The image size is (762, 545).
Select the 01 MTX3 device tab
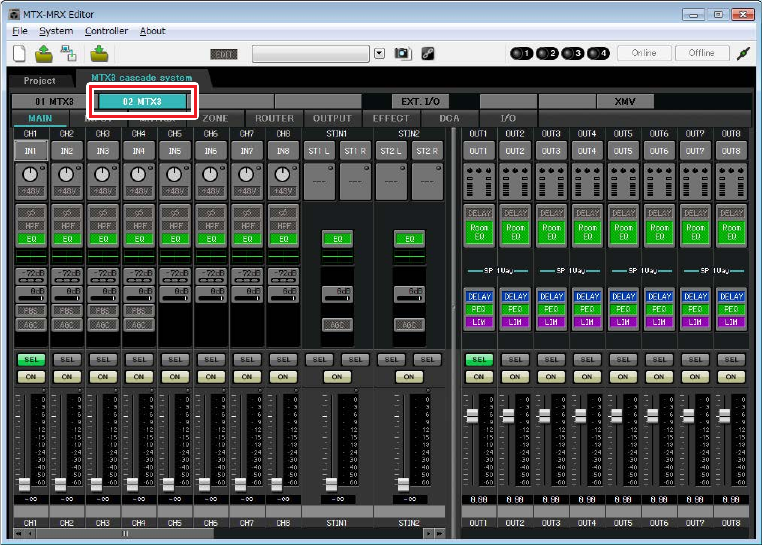[x=54, y=102]
